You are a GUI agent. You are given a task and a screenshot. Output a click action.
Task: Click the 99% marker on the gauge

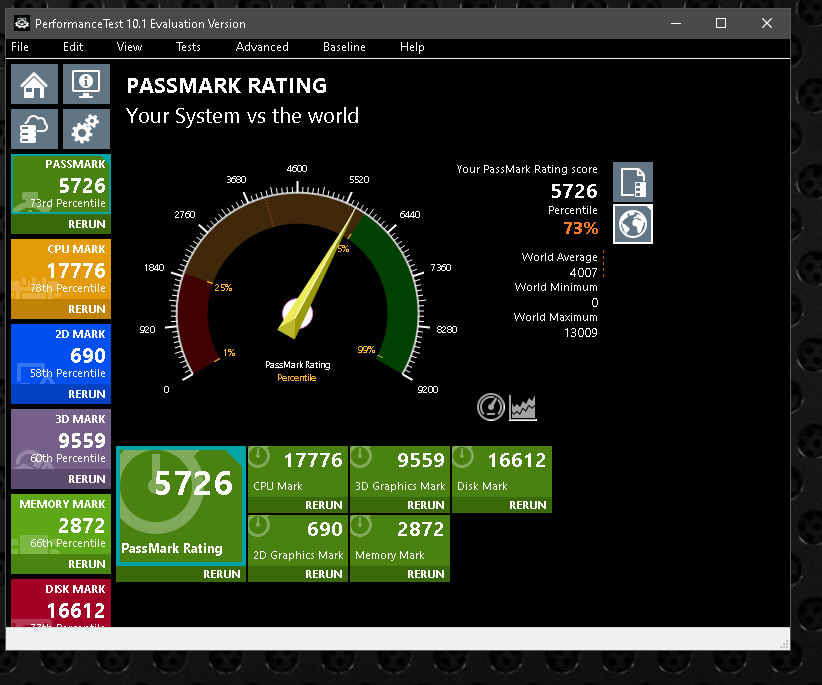[366, 350]
